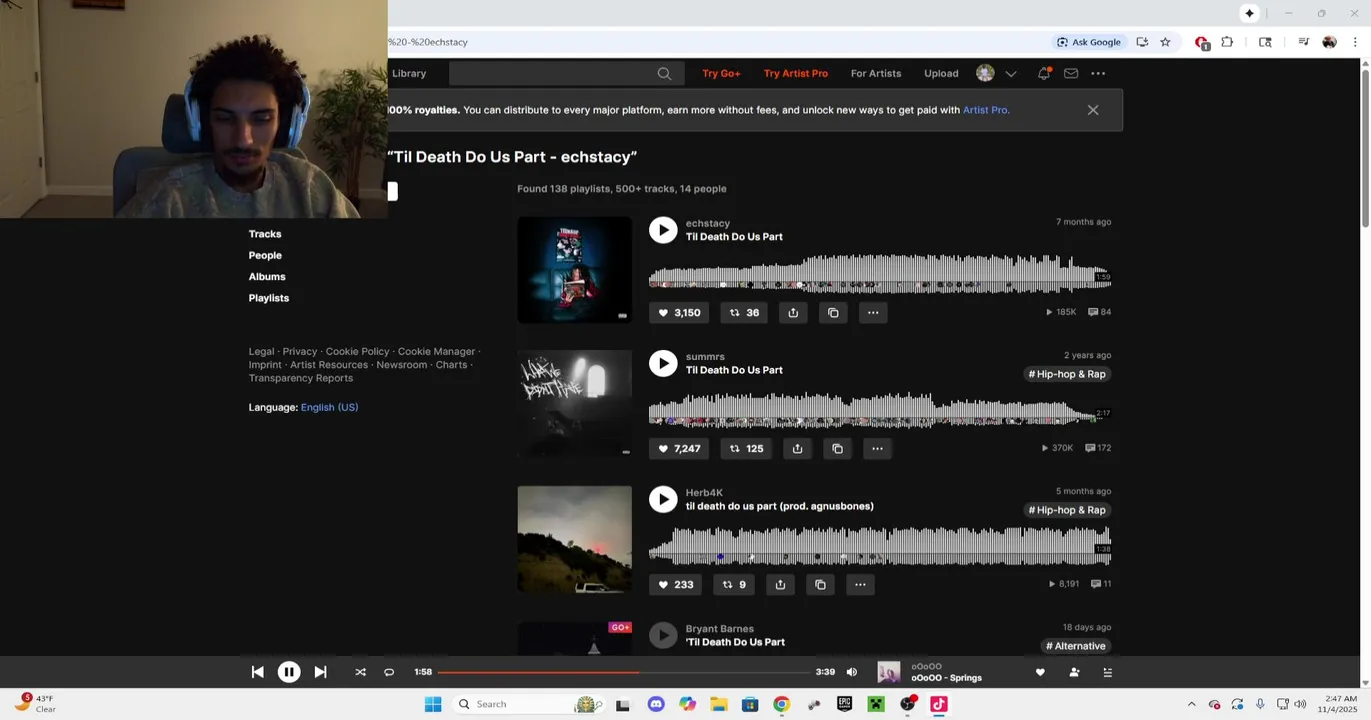Filter search results by Tracks
Viewport: 1371px width, 720px height.
click(265, 234)
